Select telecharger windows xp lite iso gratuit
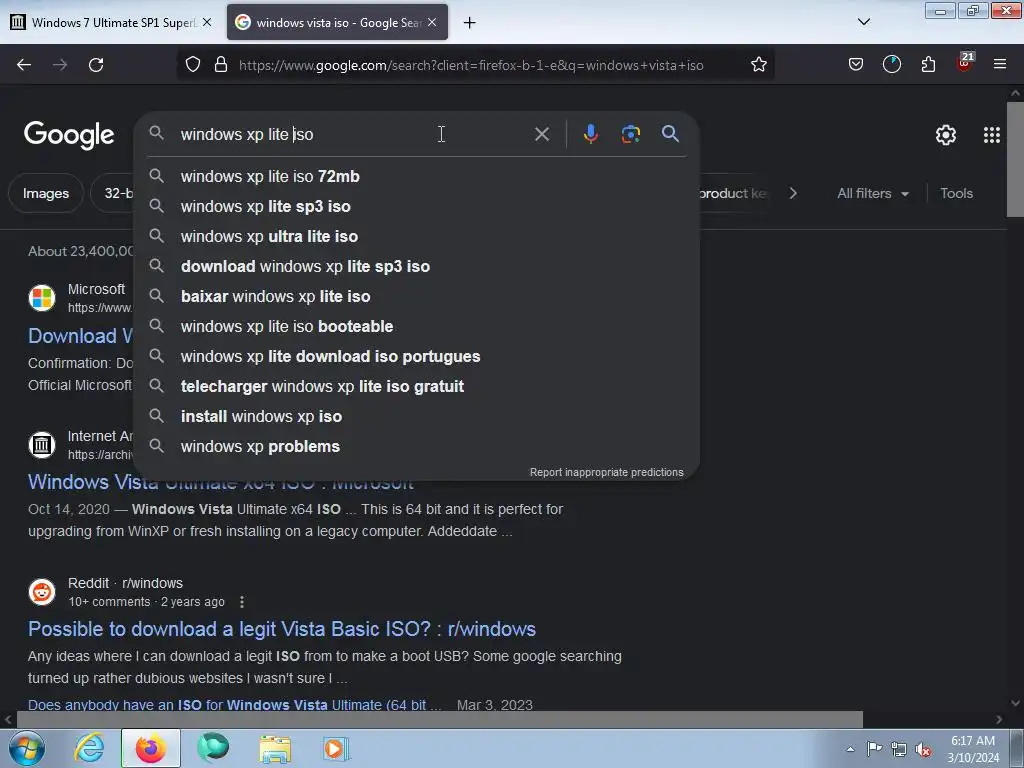Image resolution: width=1024 pixels, height=768 pixels. click(417, 387)
